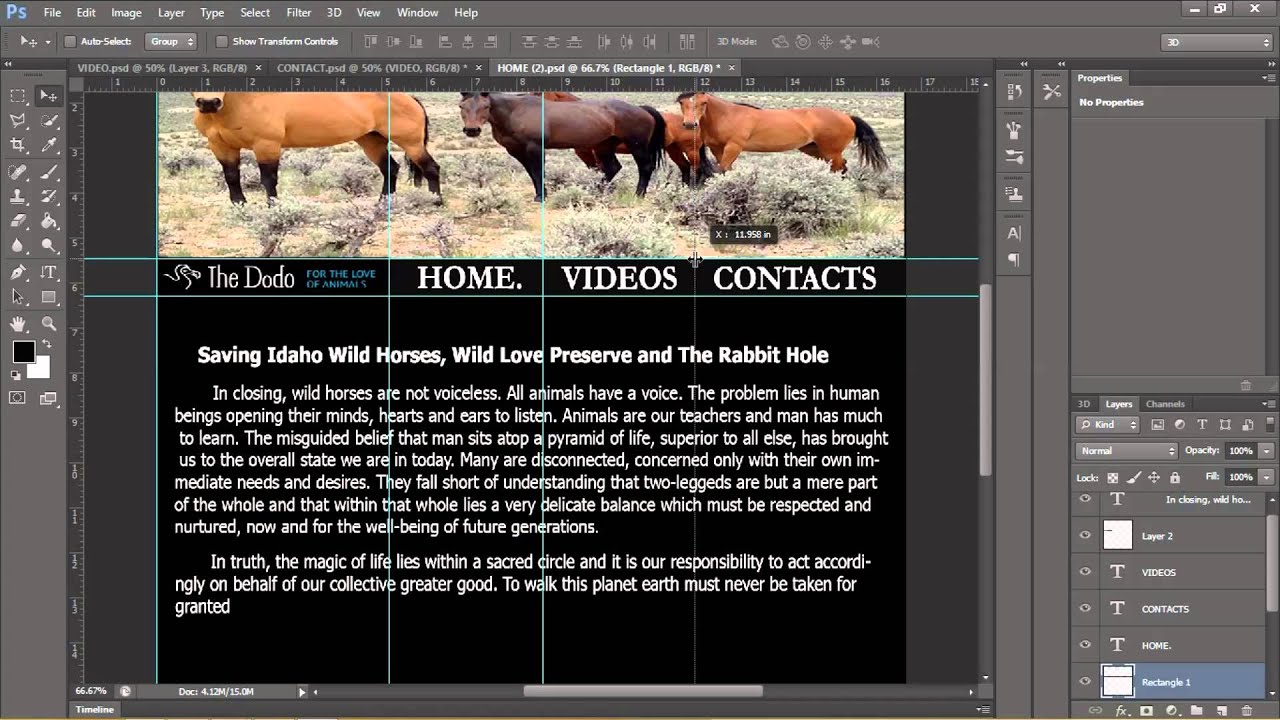Switch to the Channels panel tab

point(1165,404)
